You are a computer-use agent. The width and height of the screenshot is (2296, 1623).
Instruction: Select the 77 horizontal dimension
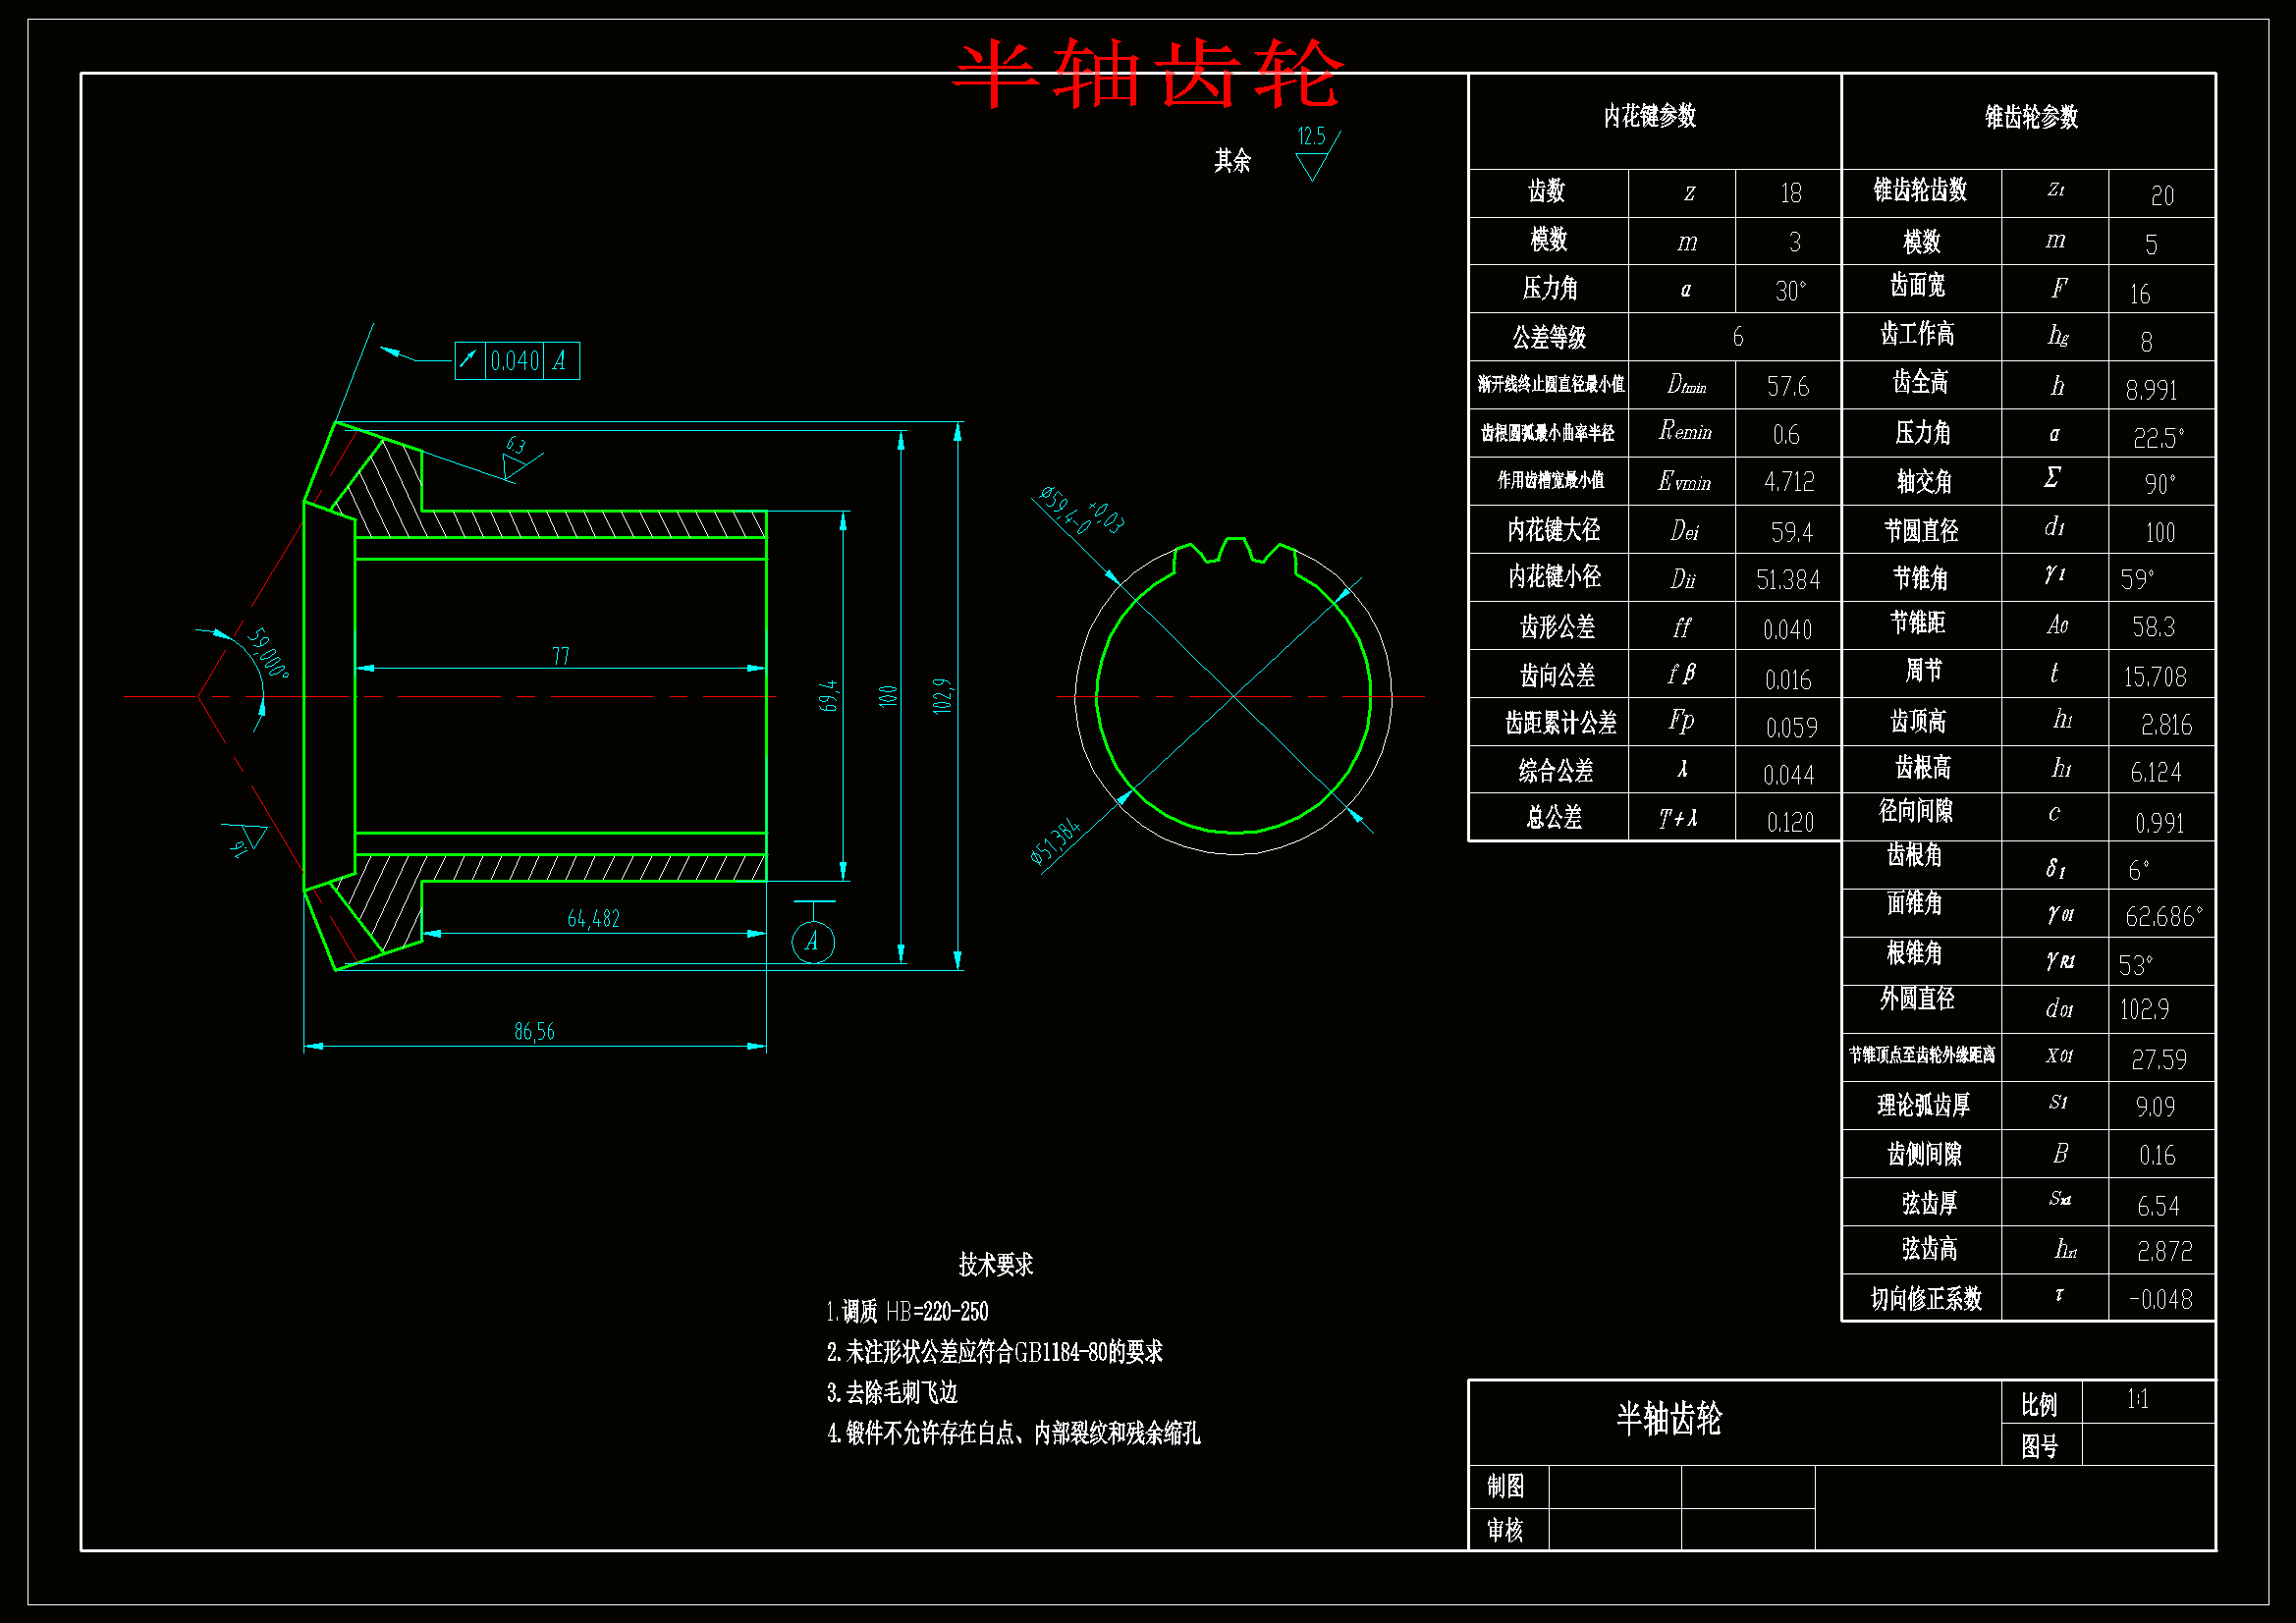pos(560,655)
